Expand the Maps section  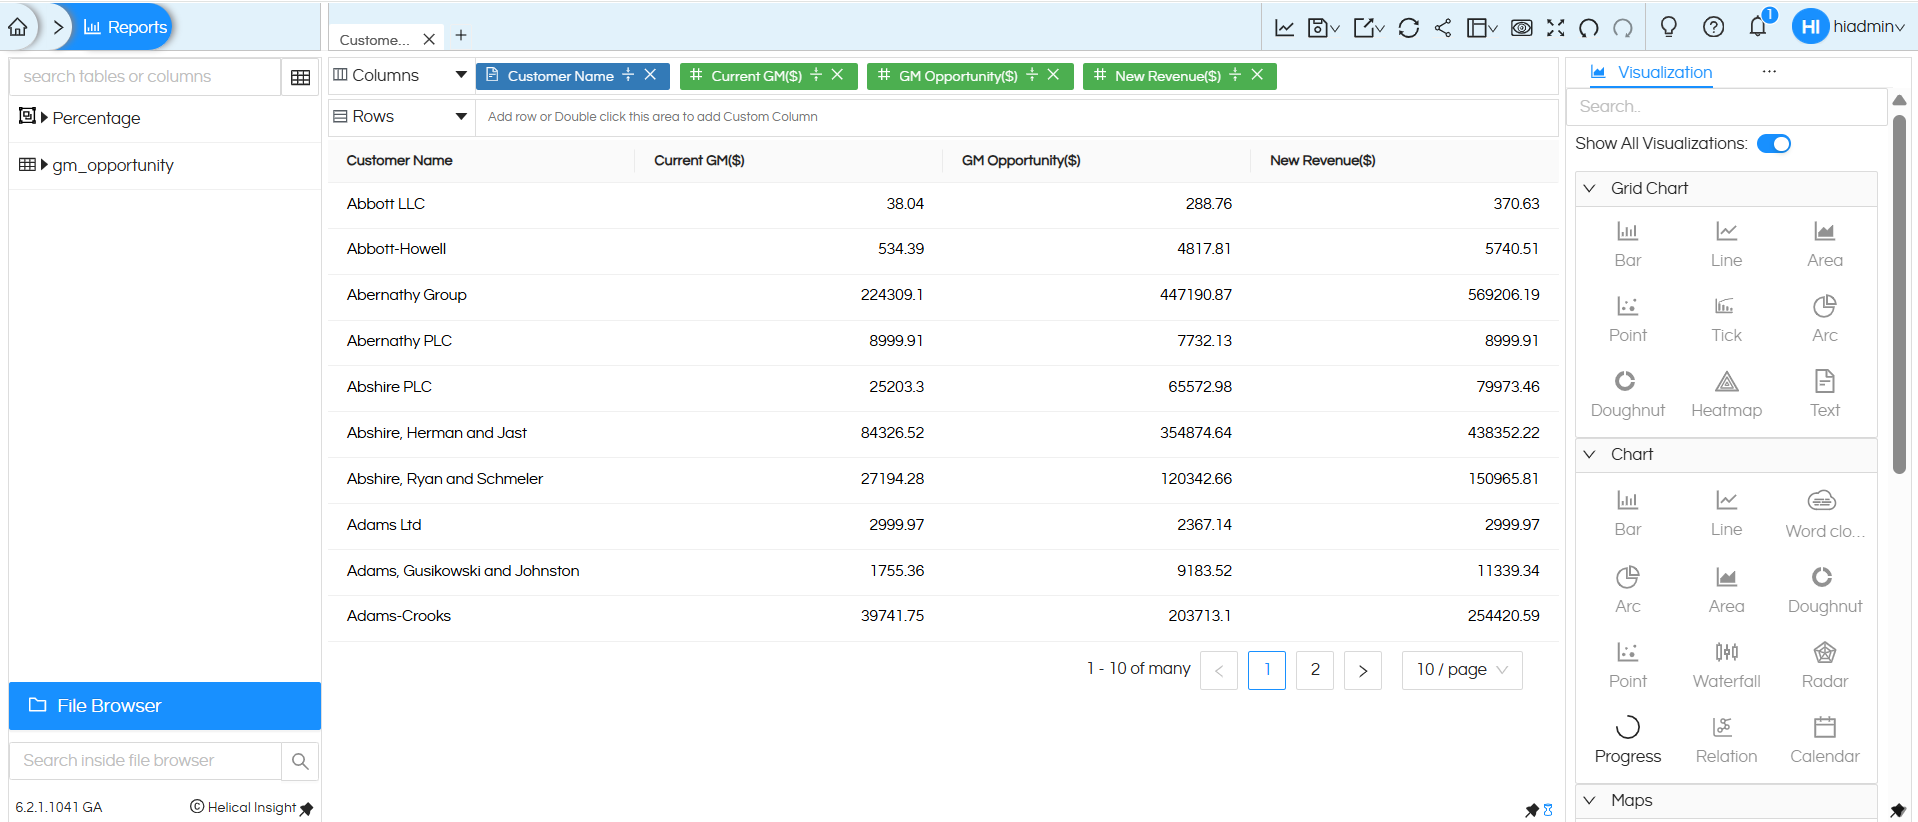(1589, 800)
